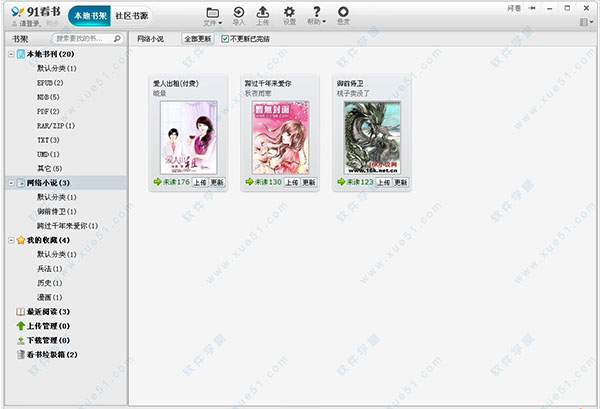Collapse the 本地书刊 (20) tree node
Viewport: 600px width, 409px height.
click(x=11, y=54)
